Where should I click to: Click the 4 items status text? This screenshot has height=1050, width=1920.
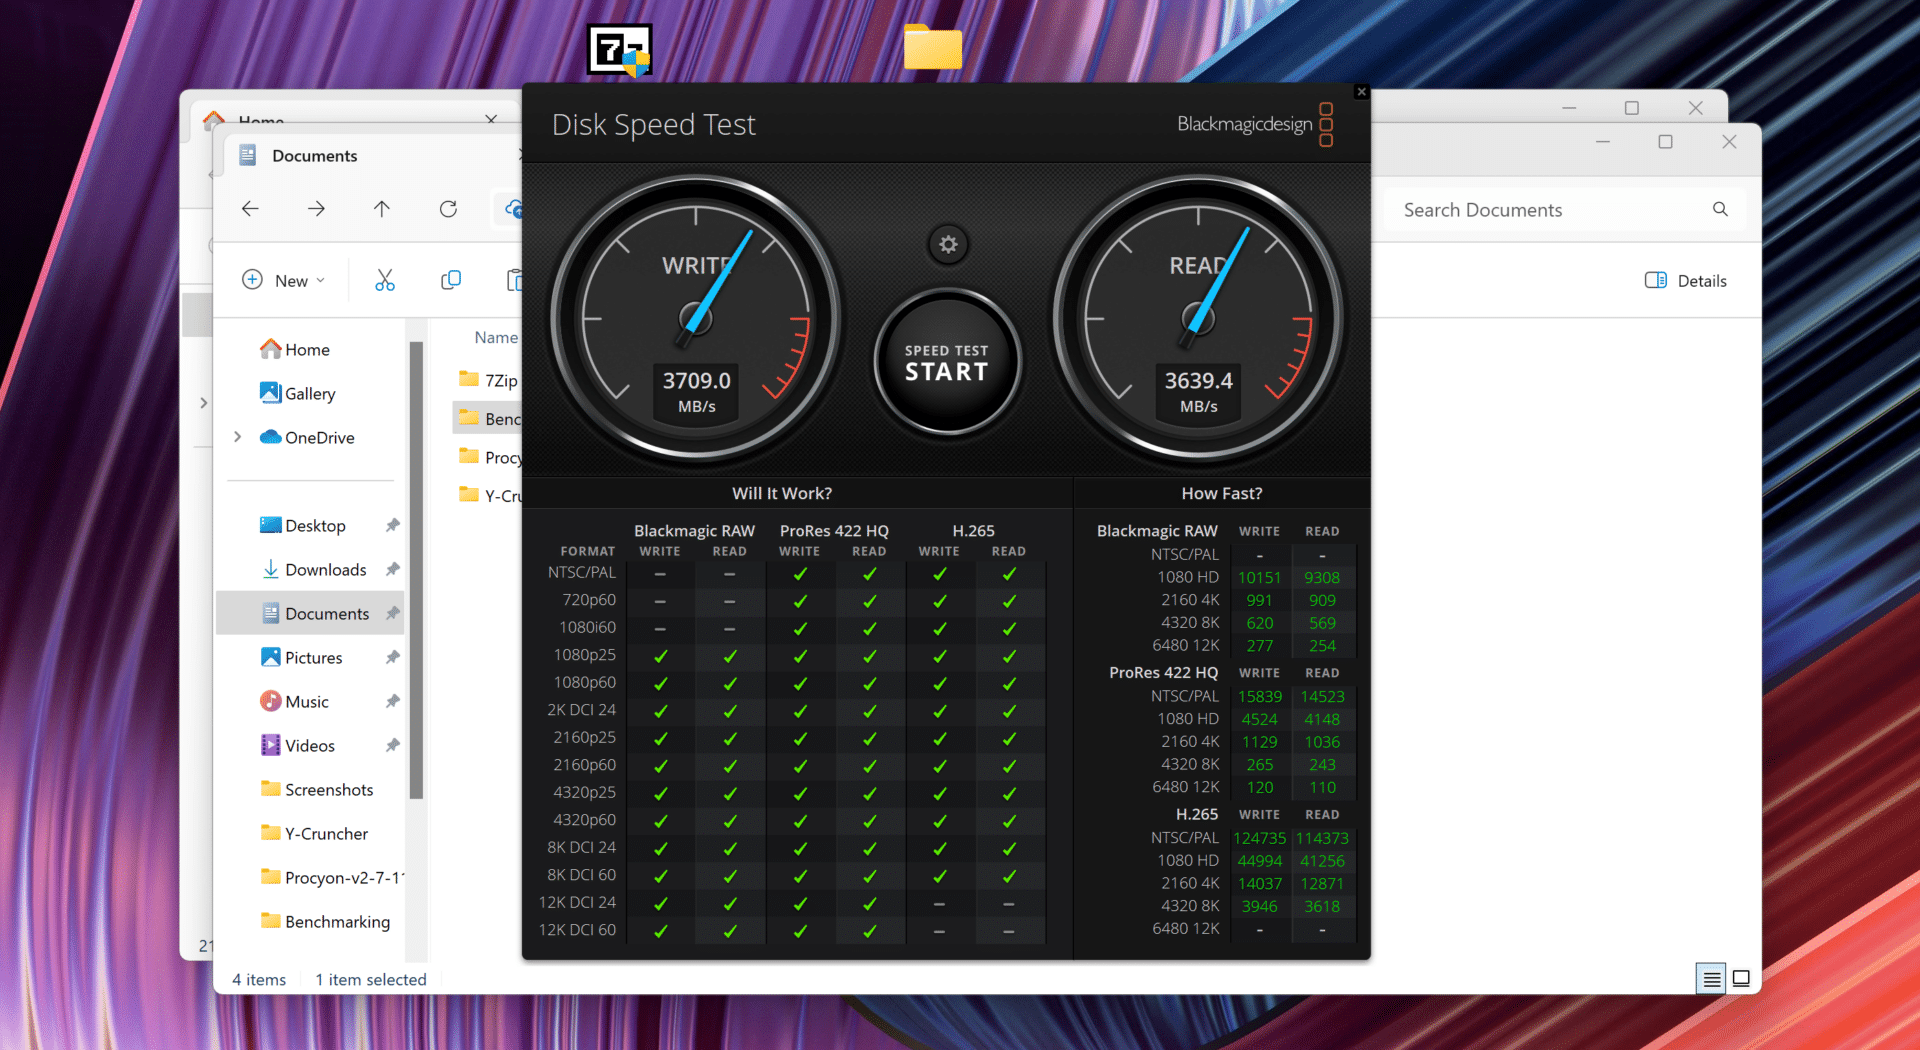pyautogui.click(x=259, y=979)
